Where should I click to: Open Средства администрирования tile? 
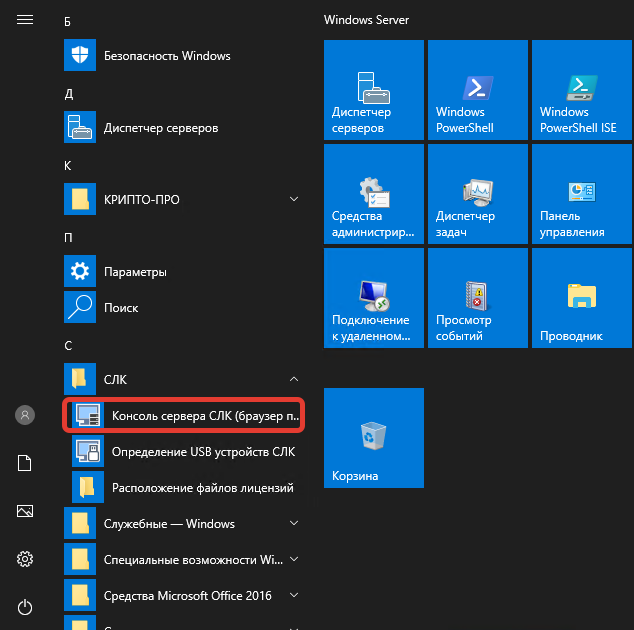(x=373, y=194)
